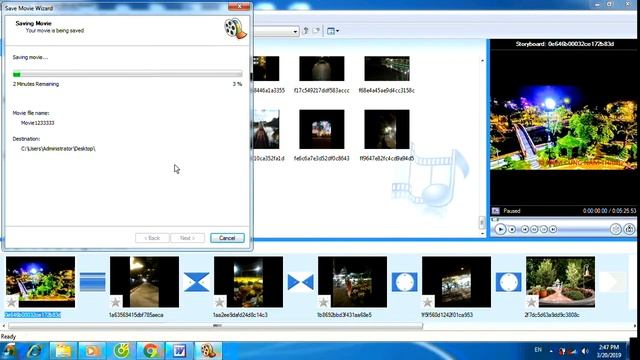Screen dimensions: 640x360
Task: Click the effect star on clip 1aa2ee9dafd24d8c14c3
Action: (x=220, y=302)
